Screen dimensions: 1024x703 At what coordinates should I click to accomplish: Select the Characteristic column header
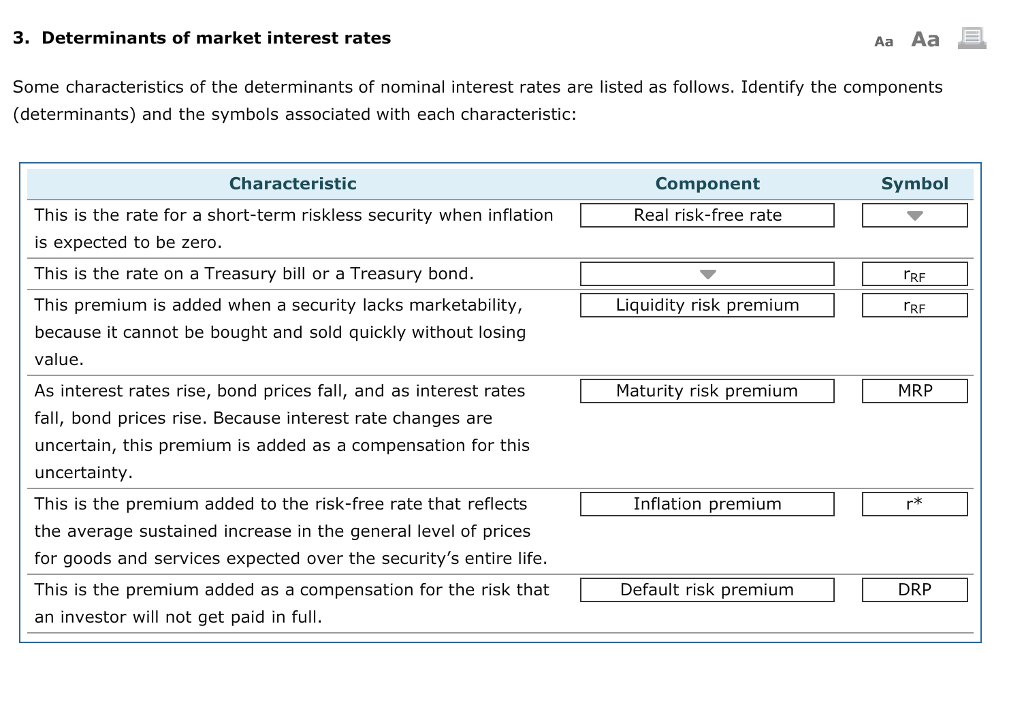[292, 183]
